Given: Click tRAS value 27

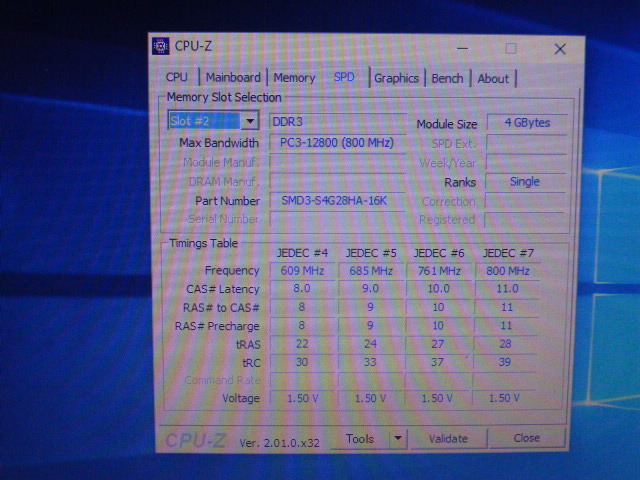Looking at the screenshot, I should coord(438,344).
